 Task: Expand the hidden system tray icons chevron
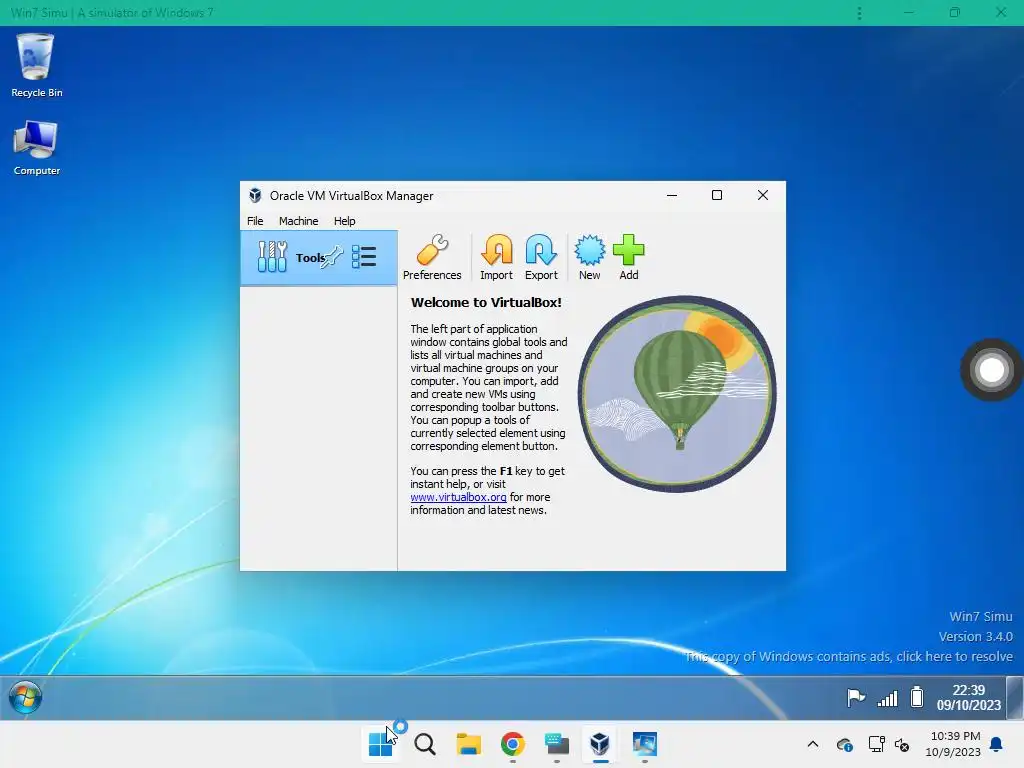coord(813,744)
